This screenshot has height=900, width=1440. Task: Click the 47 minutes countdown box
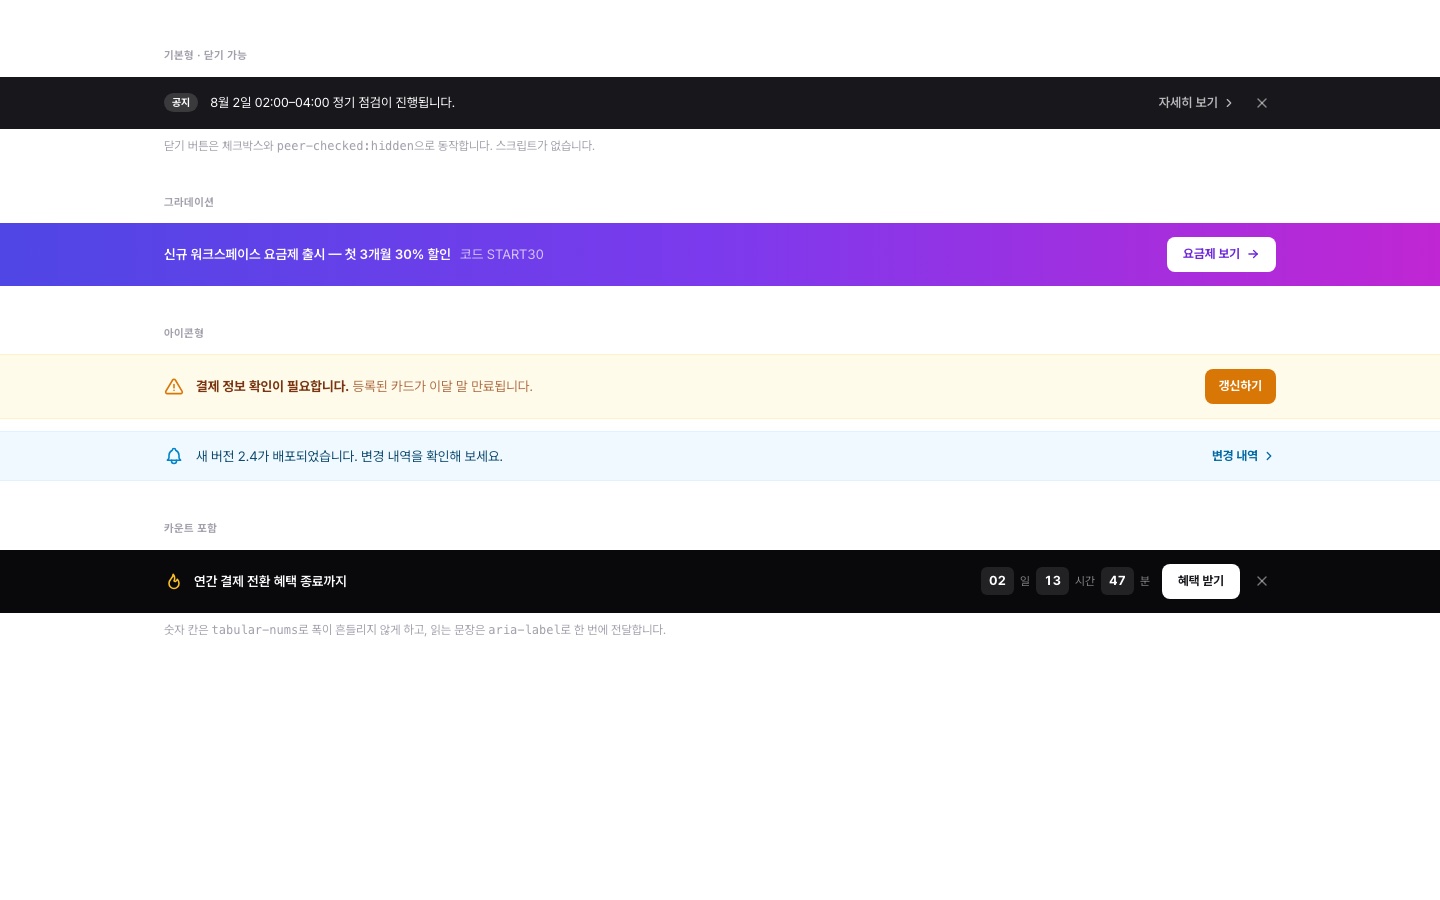1117,581
